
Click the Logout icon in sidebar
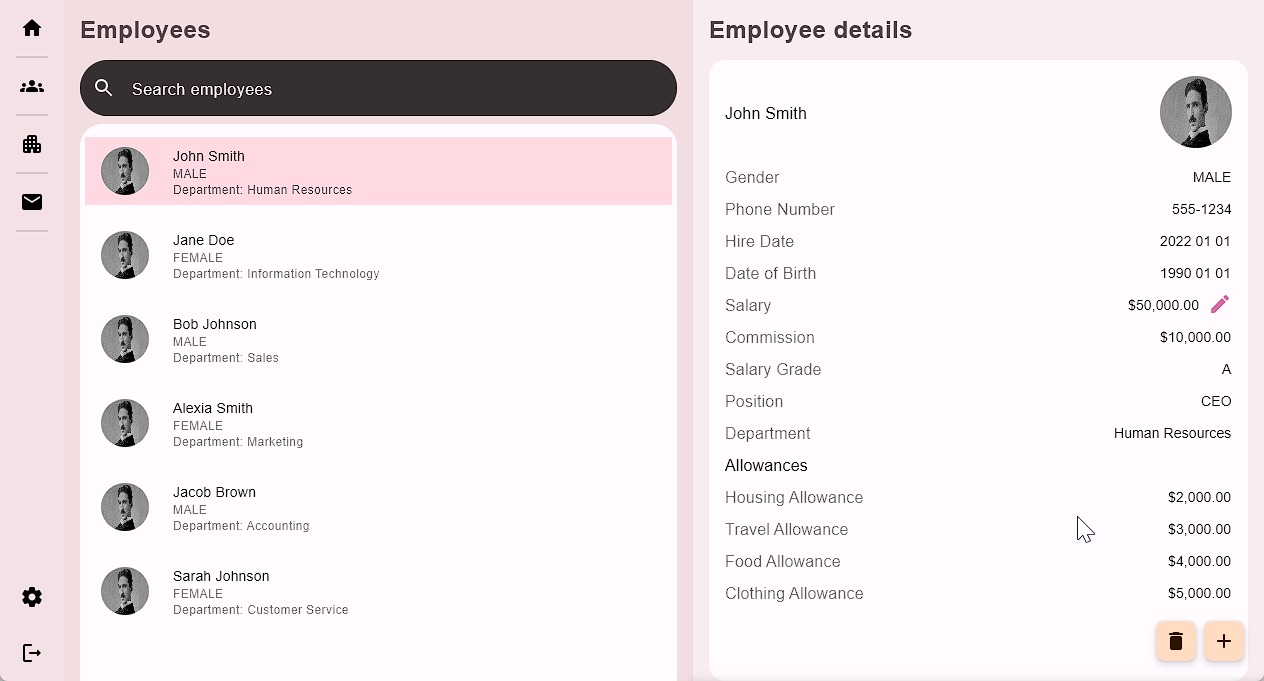pos(32,653)
